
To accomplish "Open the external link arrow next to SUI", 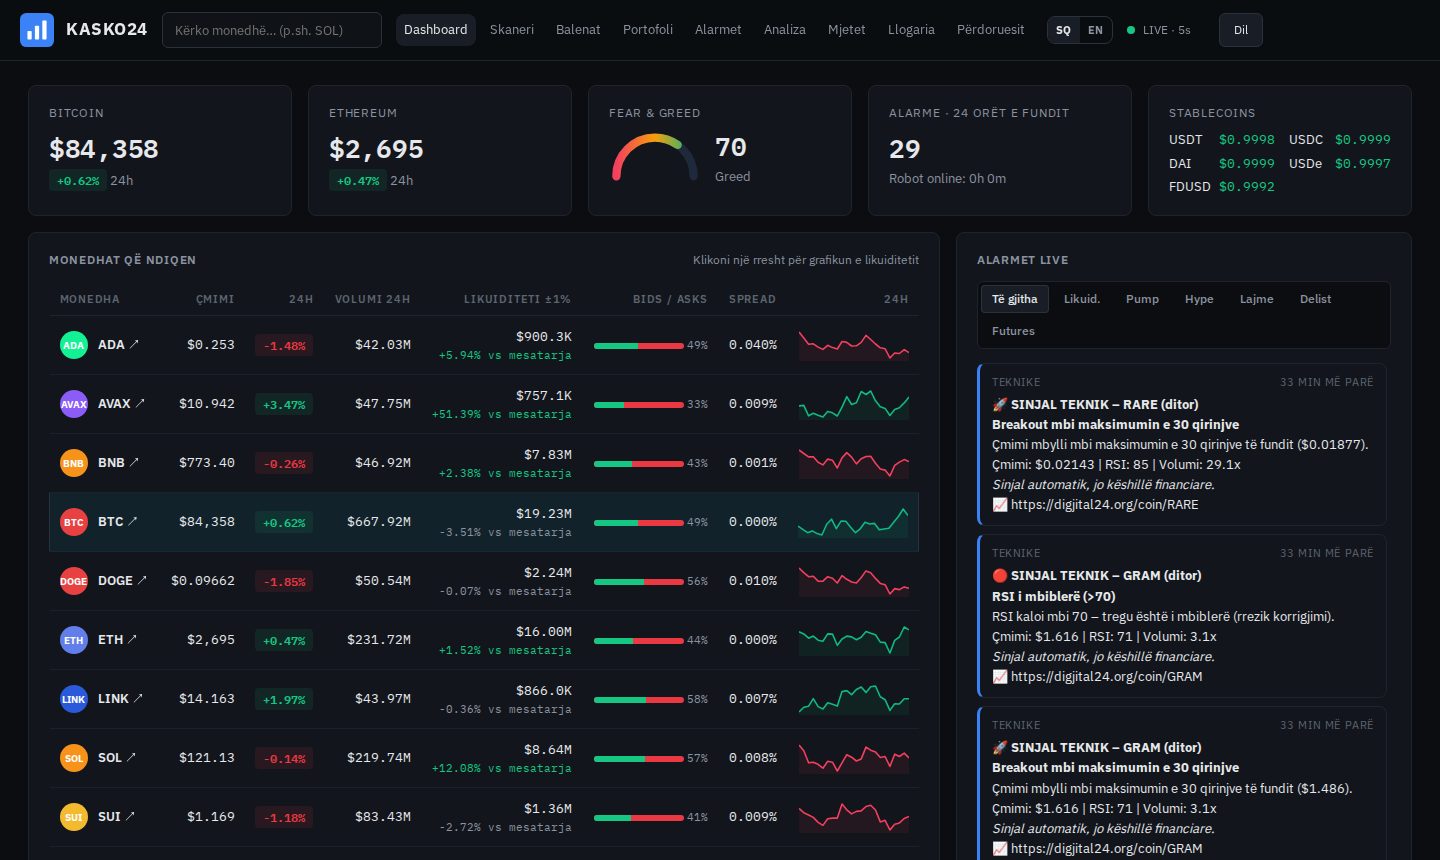I will (130, 816).
